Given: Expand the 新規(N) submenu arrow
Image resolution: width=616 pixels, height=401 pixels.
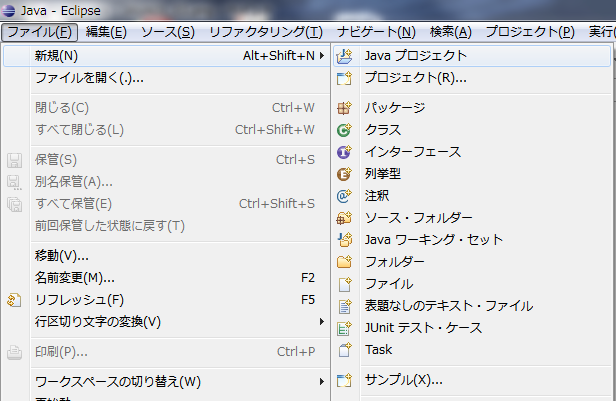Looking at the screenshot, I should click(x=322, y=56).
